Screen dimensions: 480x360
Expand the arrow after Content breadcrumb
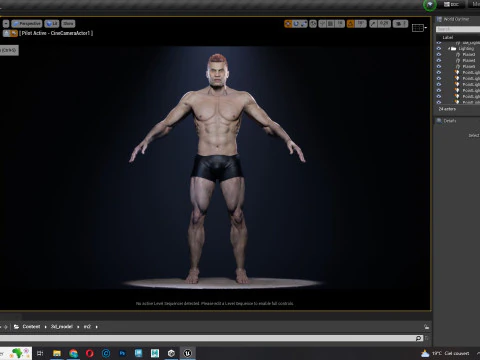(x=46, y=327)
